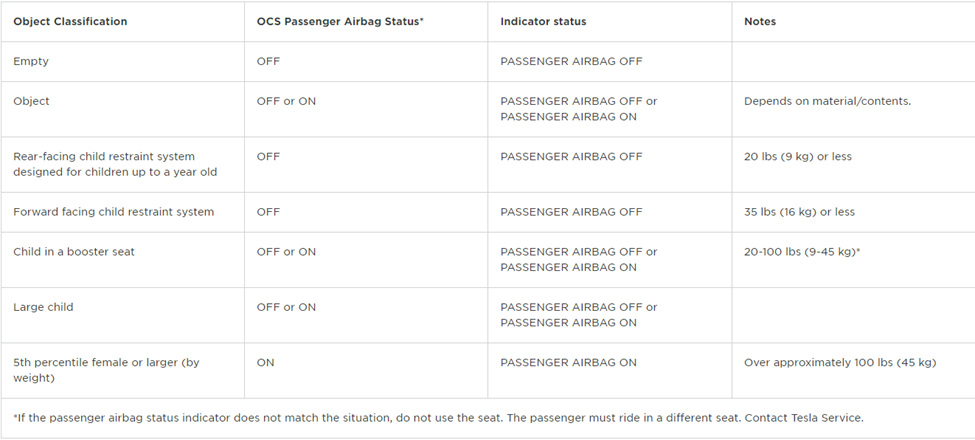
Task: Click the Indicator status column header
Action: [x=543, y=21]
